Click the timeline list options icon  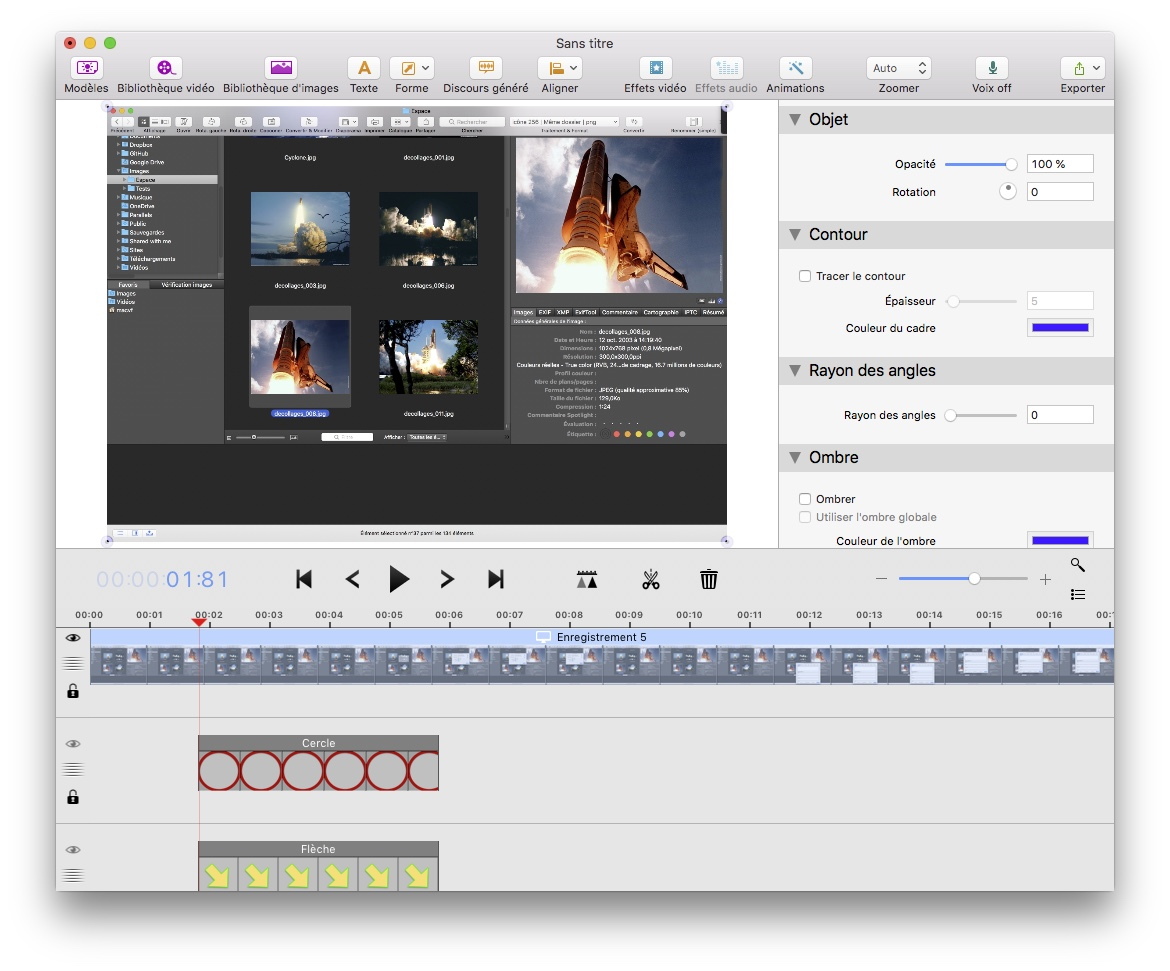1077,595
